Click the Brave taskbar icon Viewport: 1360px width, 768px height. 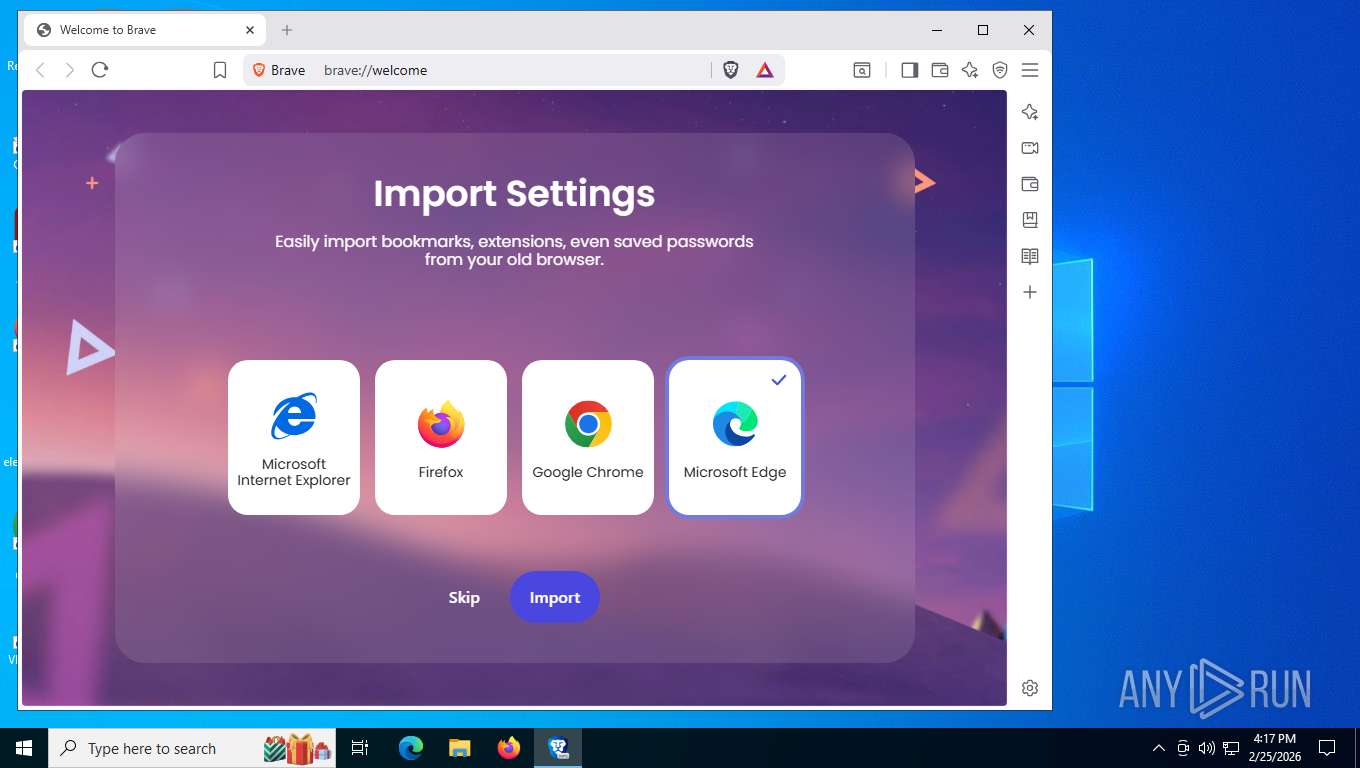558,748
